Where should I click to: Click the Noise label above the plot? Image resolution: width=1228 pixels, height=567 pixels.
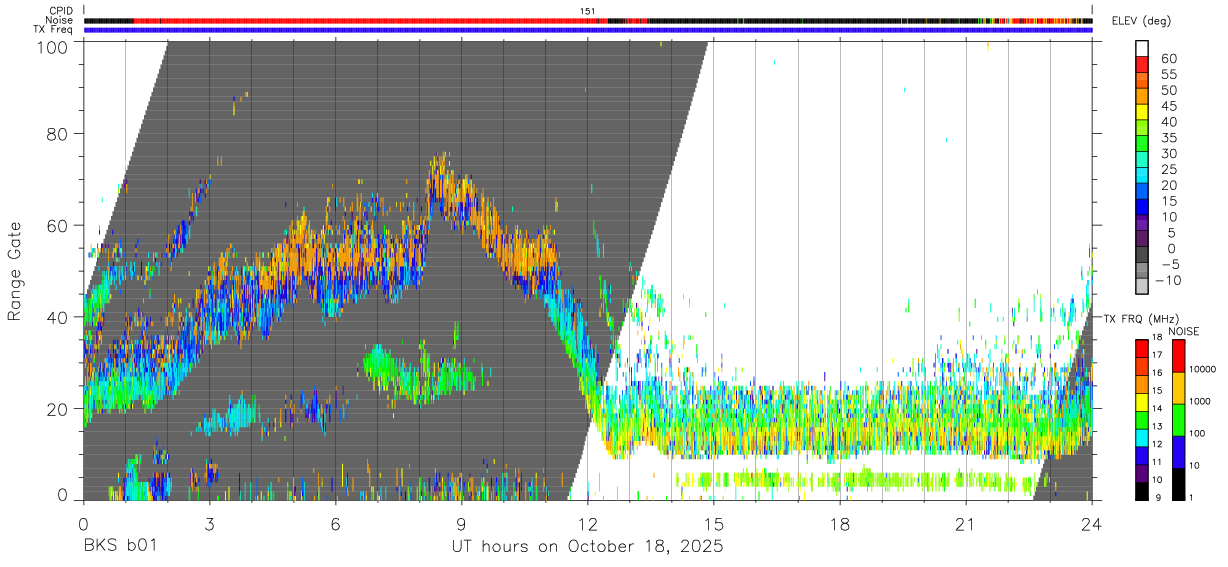coord(61,20)
